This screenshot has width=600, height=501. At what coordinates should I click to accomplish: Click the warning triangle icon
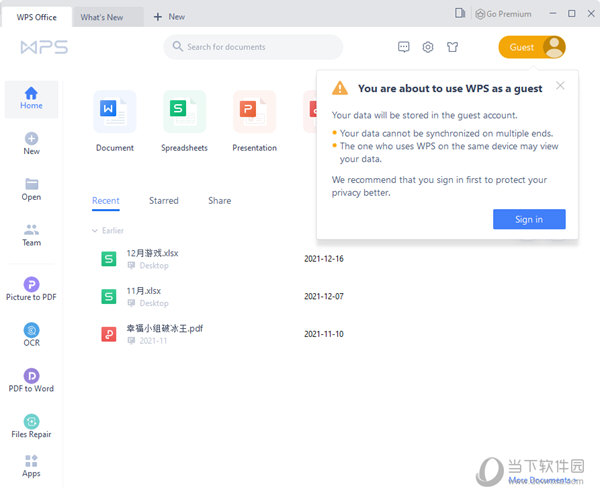click(340, 88)
